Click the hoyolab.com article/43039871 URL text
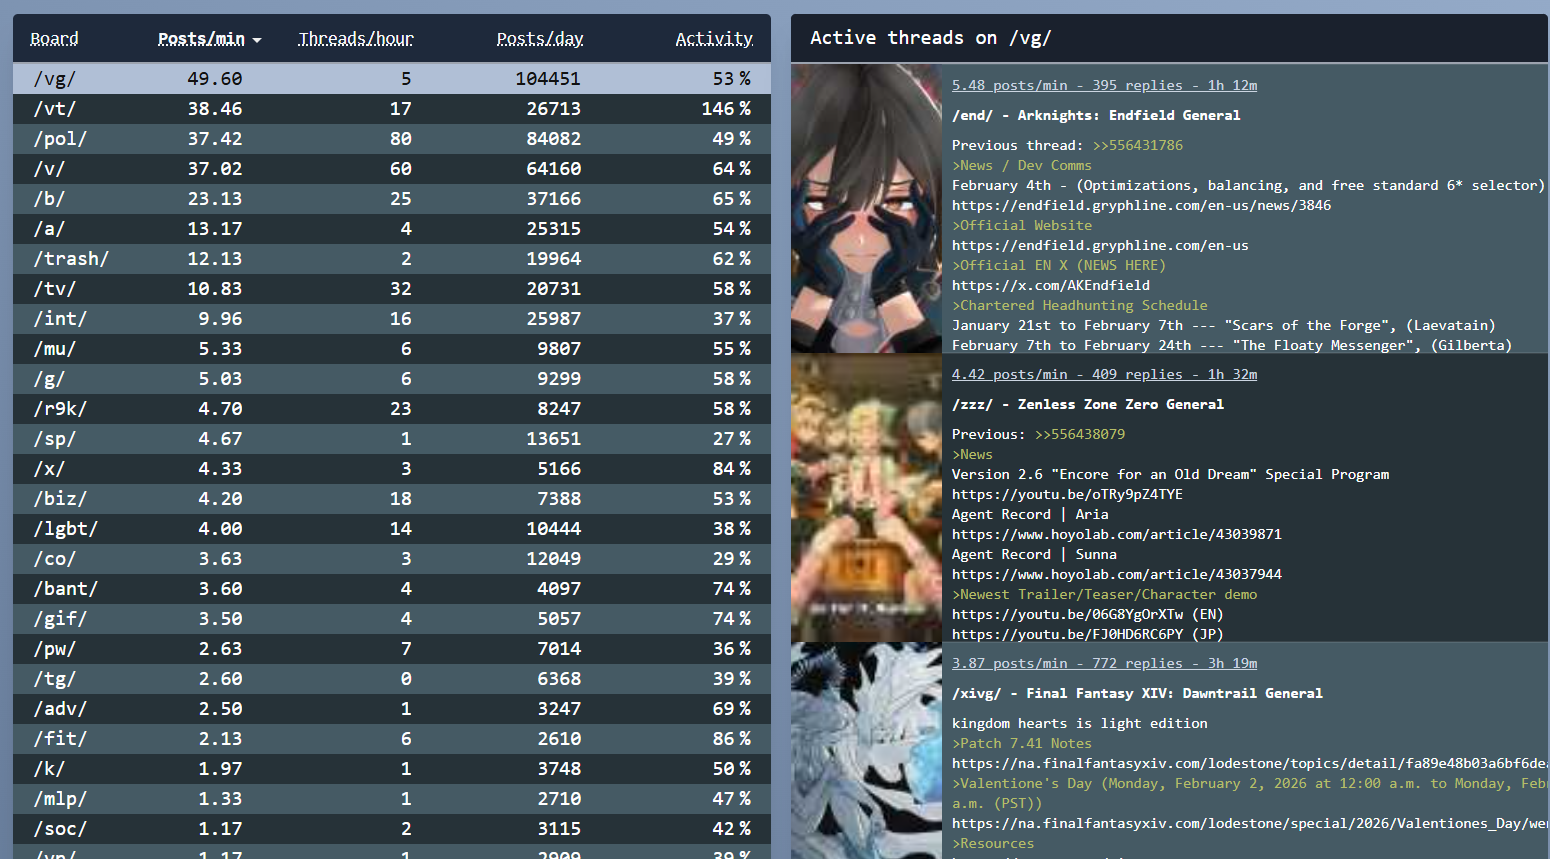This screenshot has width=1550, height=859. tap(1117, 534)
